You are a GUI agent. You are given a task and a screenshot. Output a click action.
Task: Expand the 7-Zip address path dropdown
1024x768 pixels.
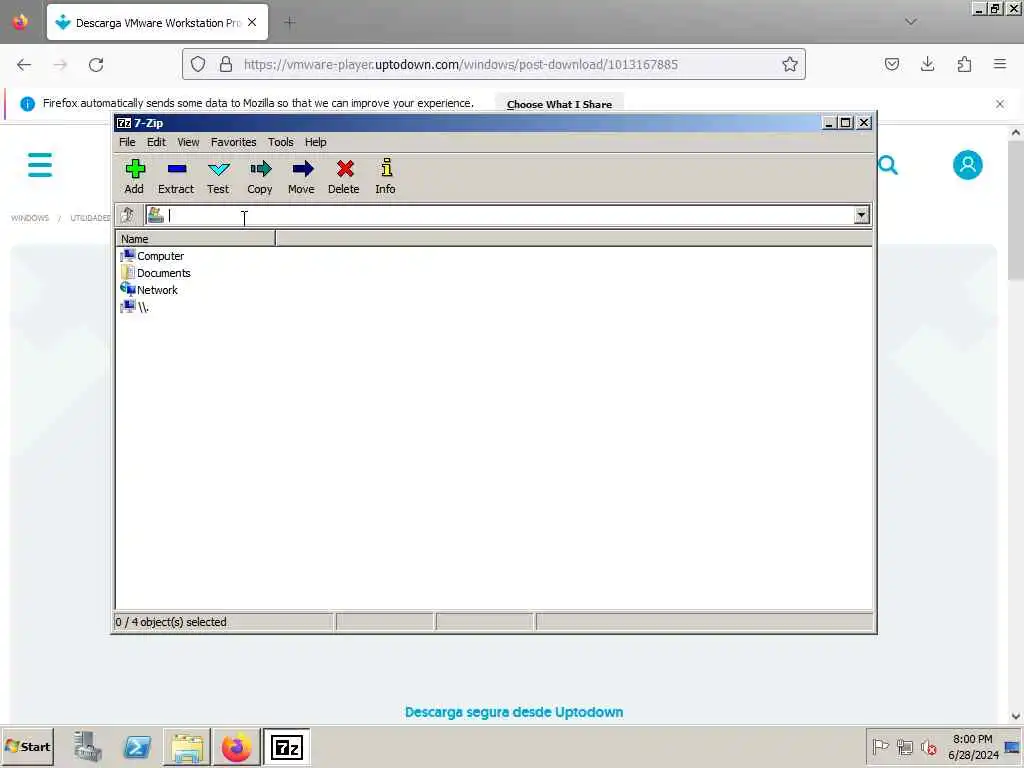point(861,215)
